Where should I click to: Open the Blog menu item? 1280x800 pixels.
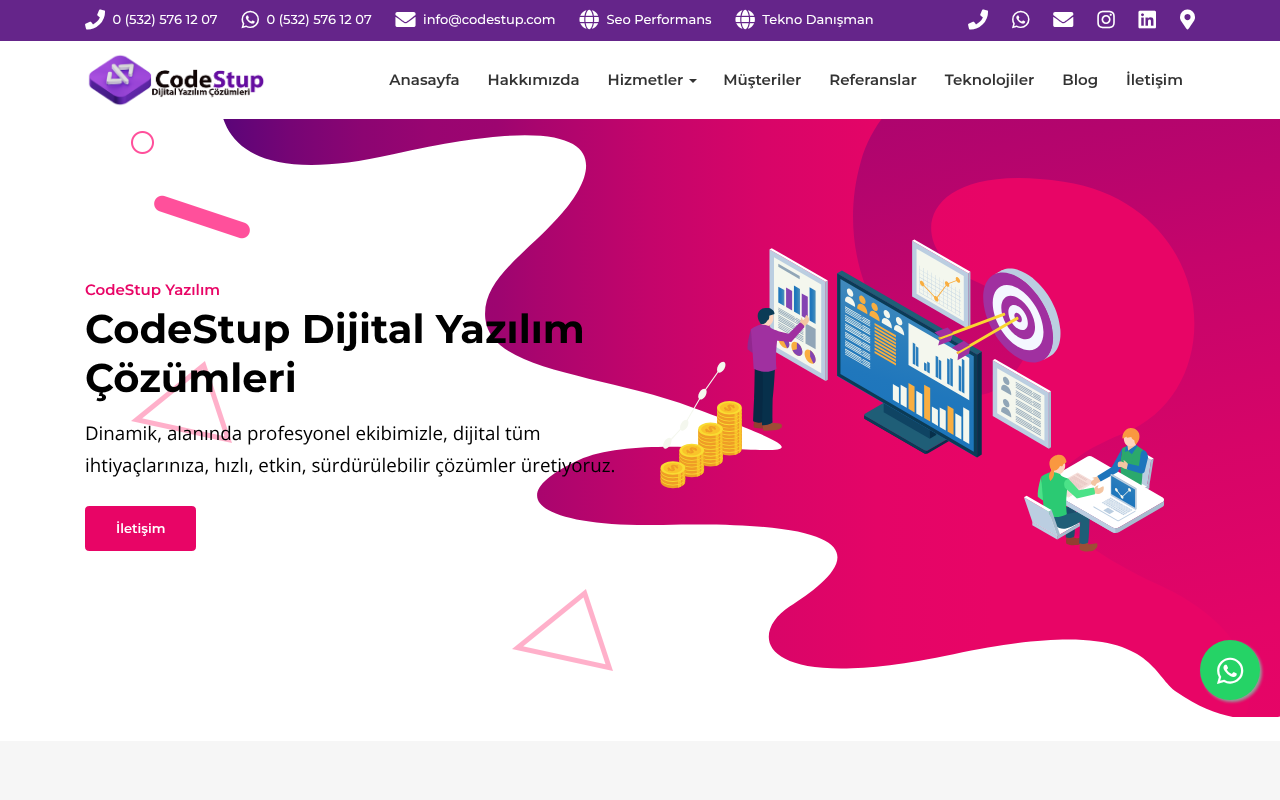(x=1080, y=80)
